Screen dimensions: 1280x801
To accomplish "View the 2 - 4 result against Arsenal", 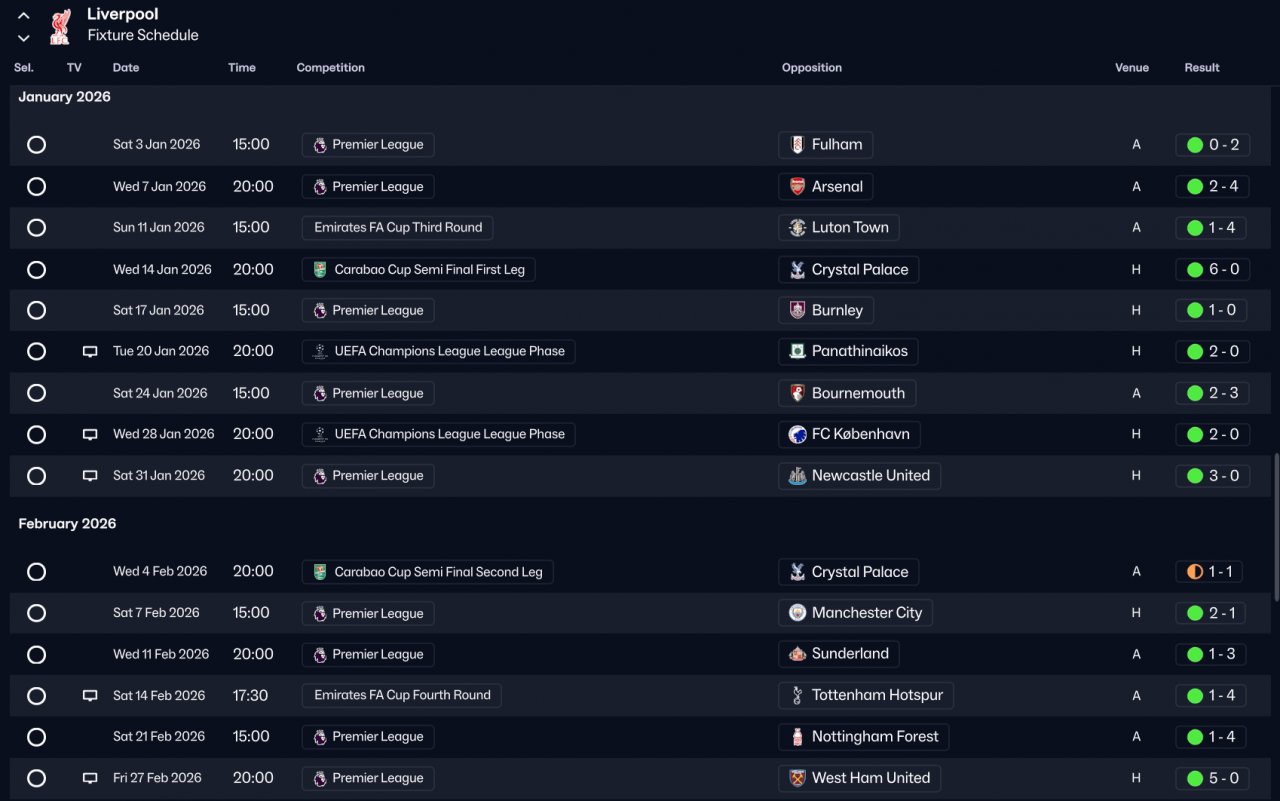I will point(1212,187).
